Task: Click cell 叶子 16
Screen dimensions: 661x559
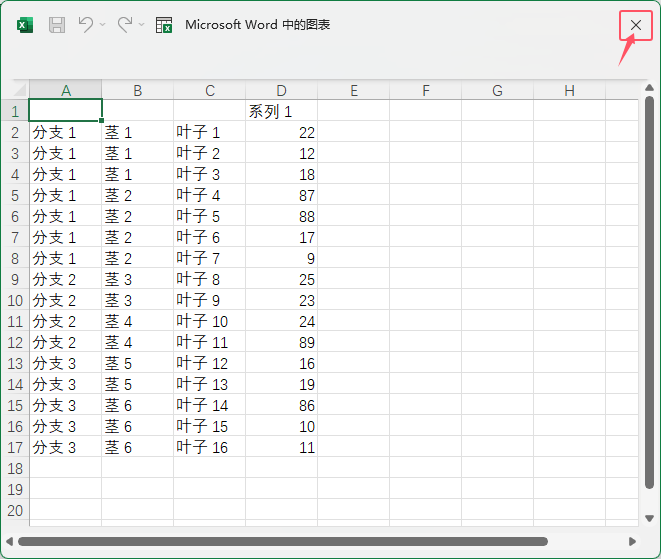Action: coord(210,447)
